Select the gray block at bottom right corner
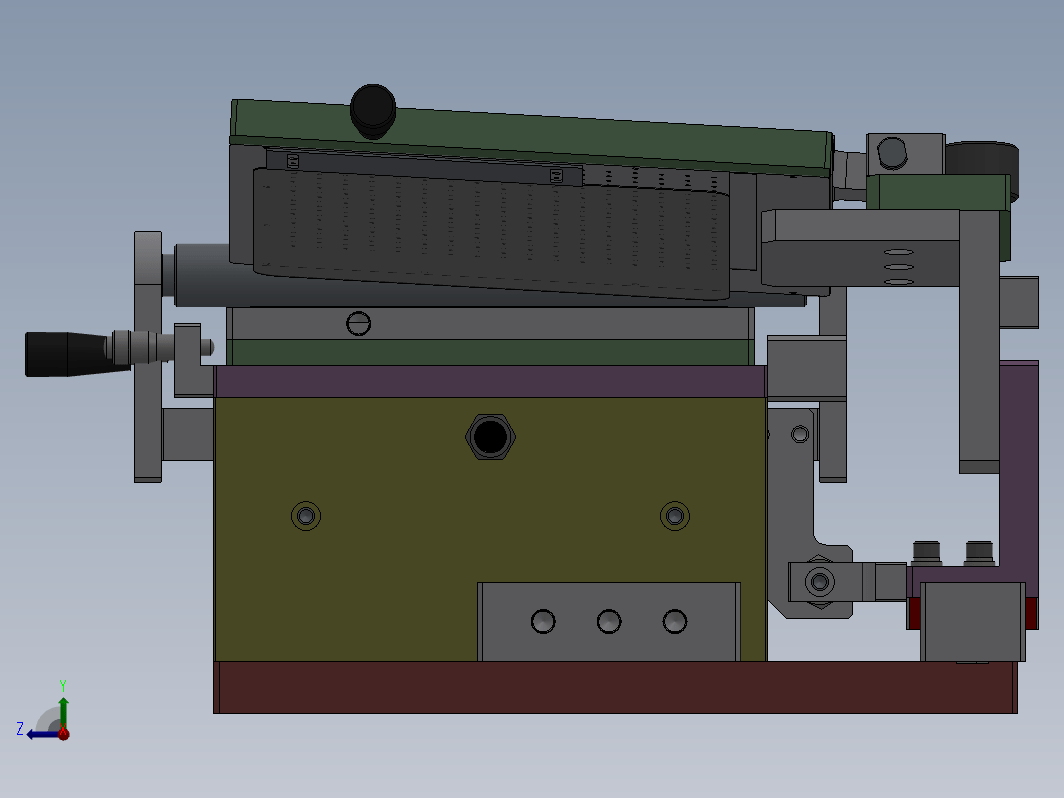The height and width of the screenshot is (798, 1064). (972, 622)
